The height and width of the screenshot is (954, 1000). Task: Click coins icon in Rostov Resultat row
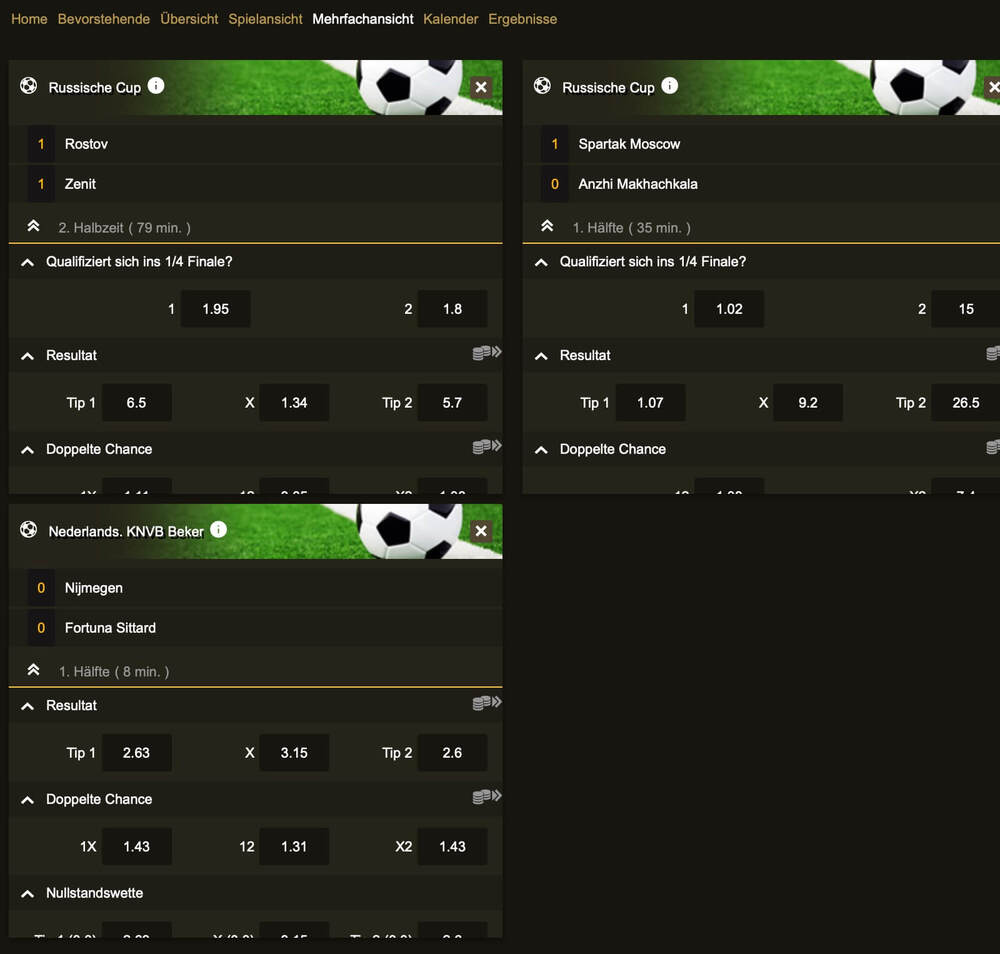pyautogui.click(x=487, y=353)
